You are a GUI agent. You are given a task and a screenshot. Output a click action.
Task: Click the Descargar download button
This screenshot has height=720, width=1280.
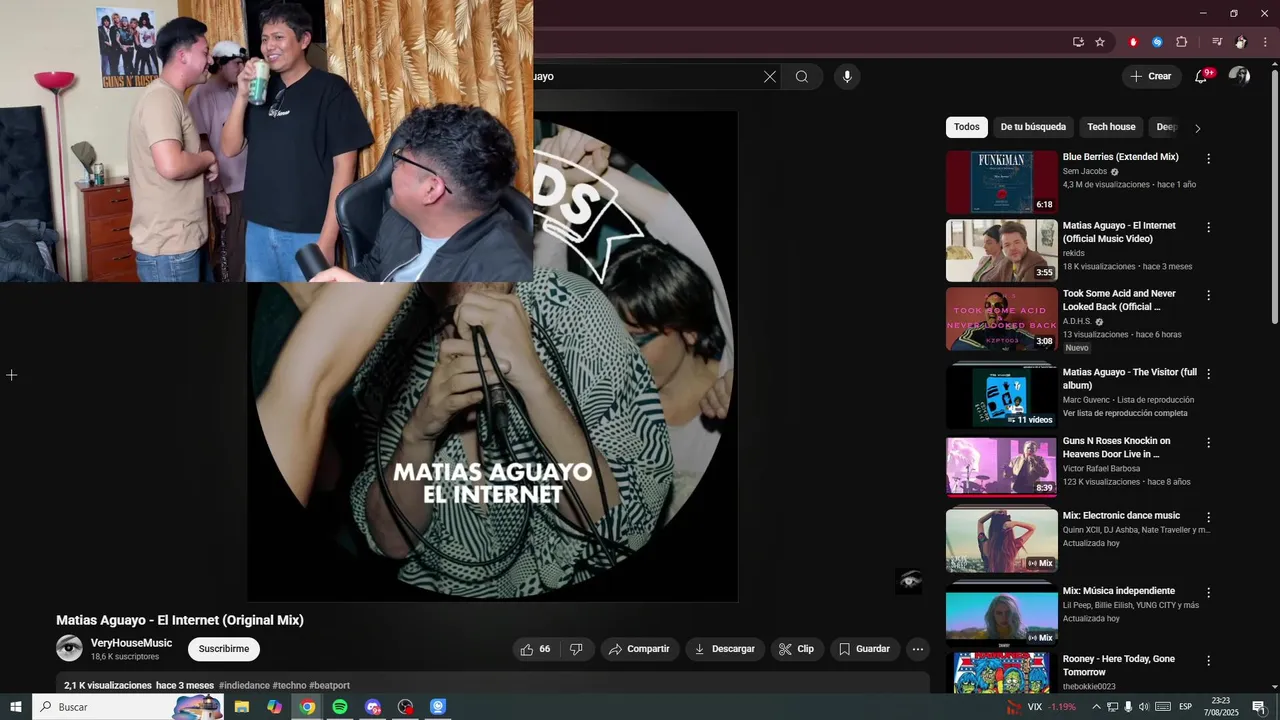[x=725, y=649]
